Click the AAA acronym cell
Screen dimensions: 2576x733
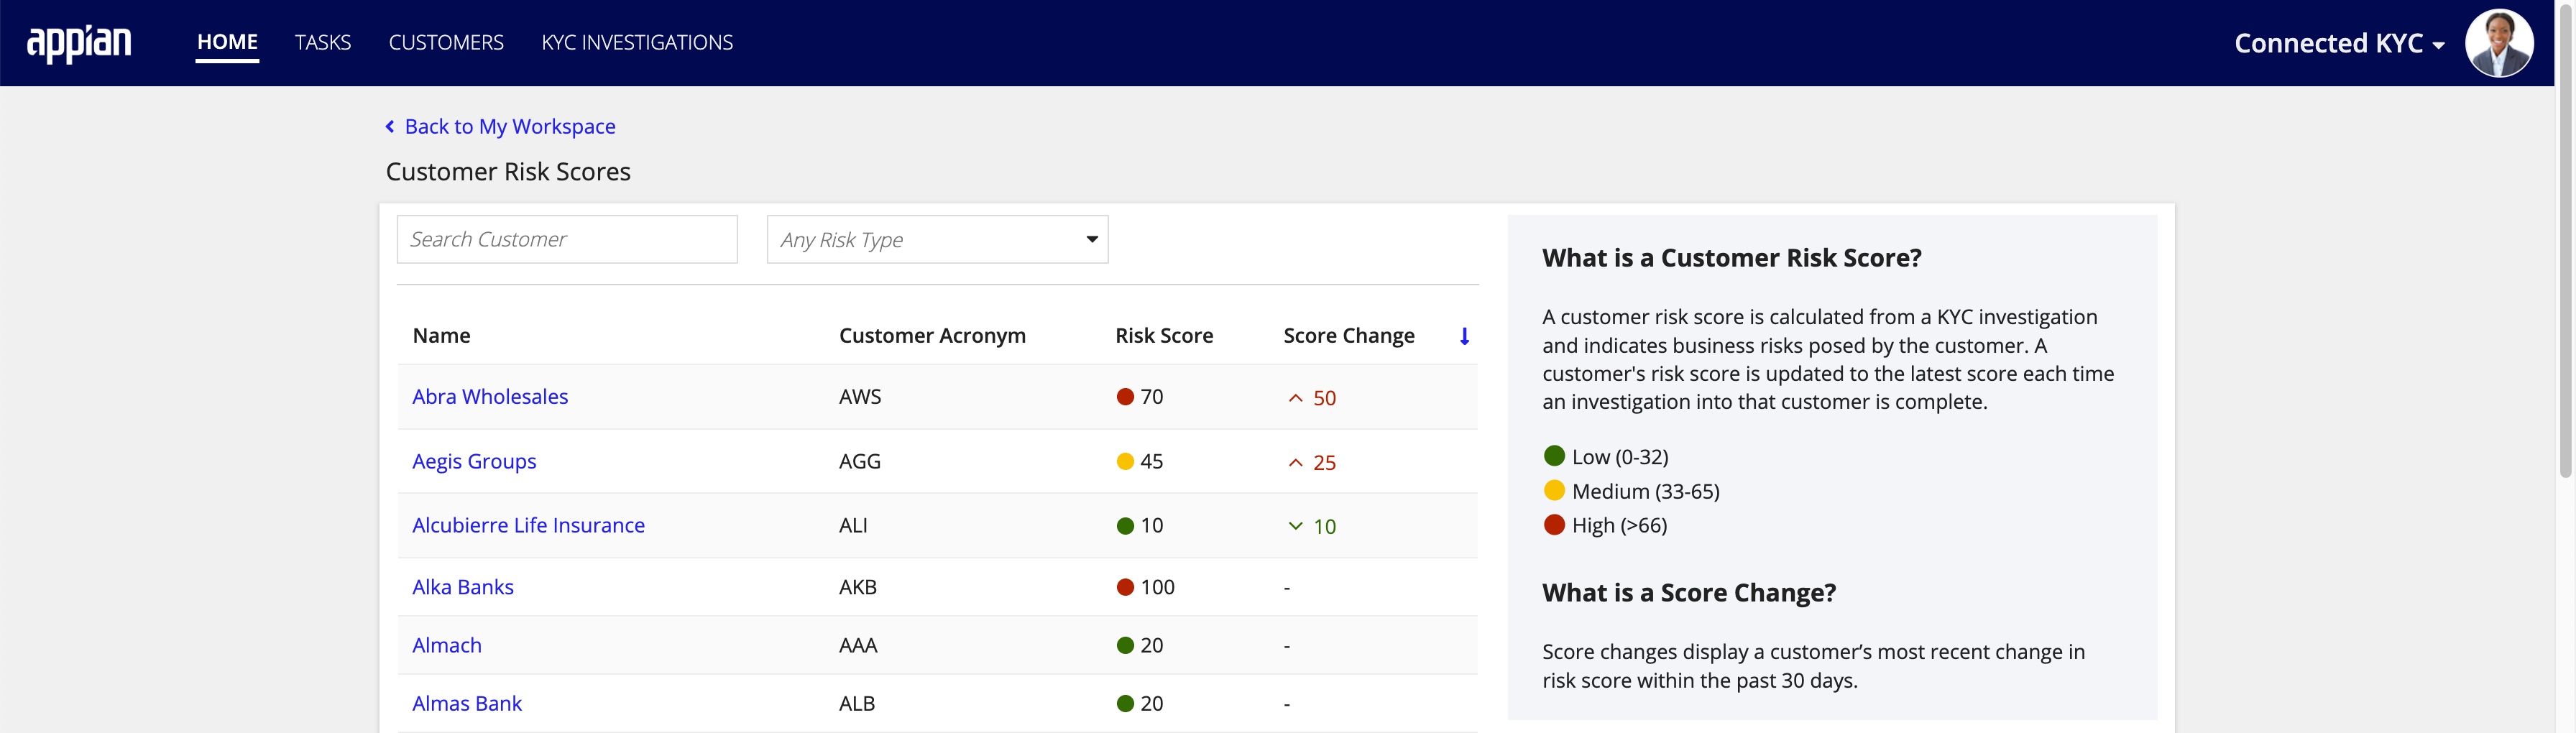858,646
